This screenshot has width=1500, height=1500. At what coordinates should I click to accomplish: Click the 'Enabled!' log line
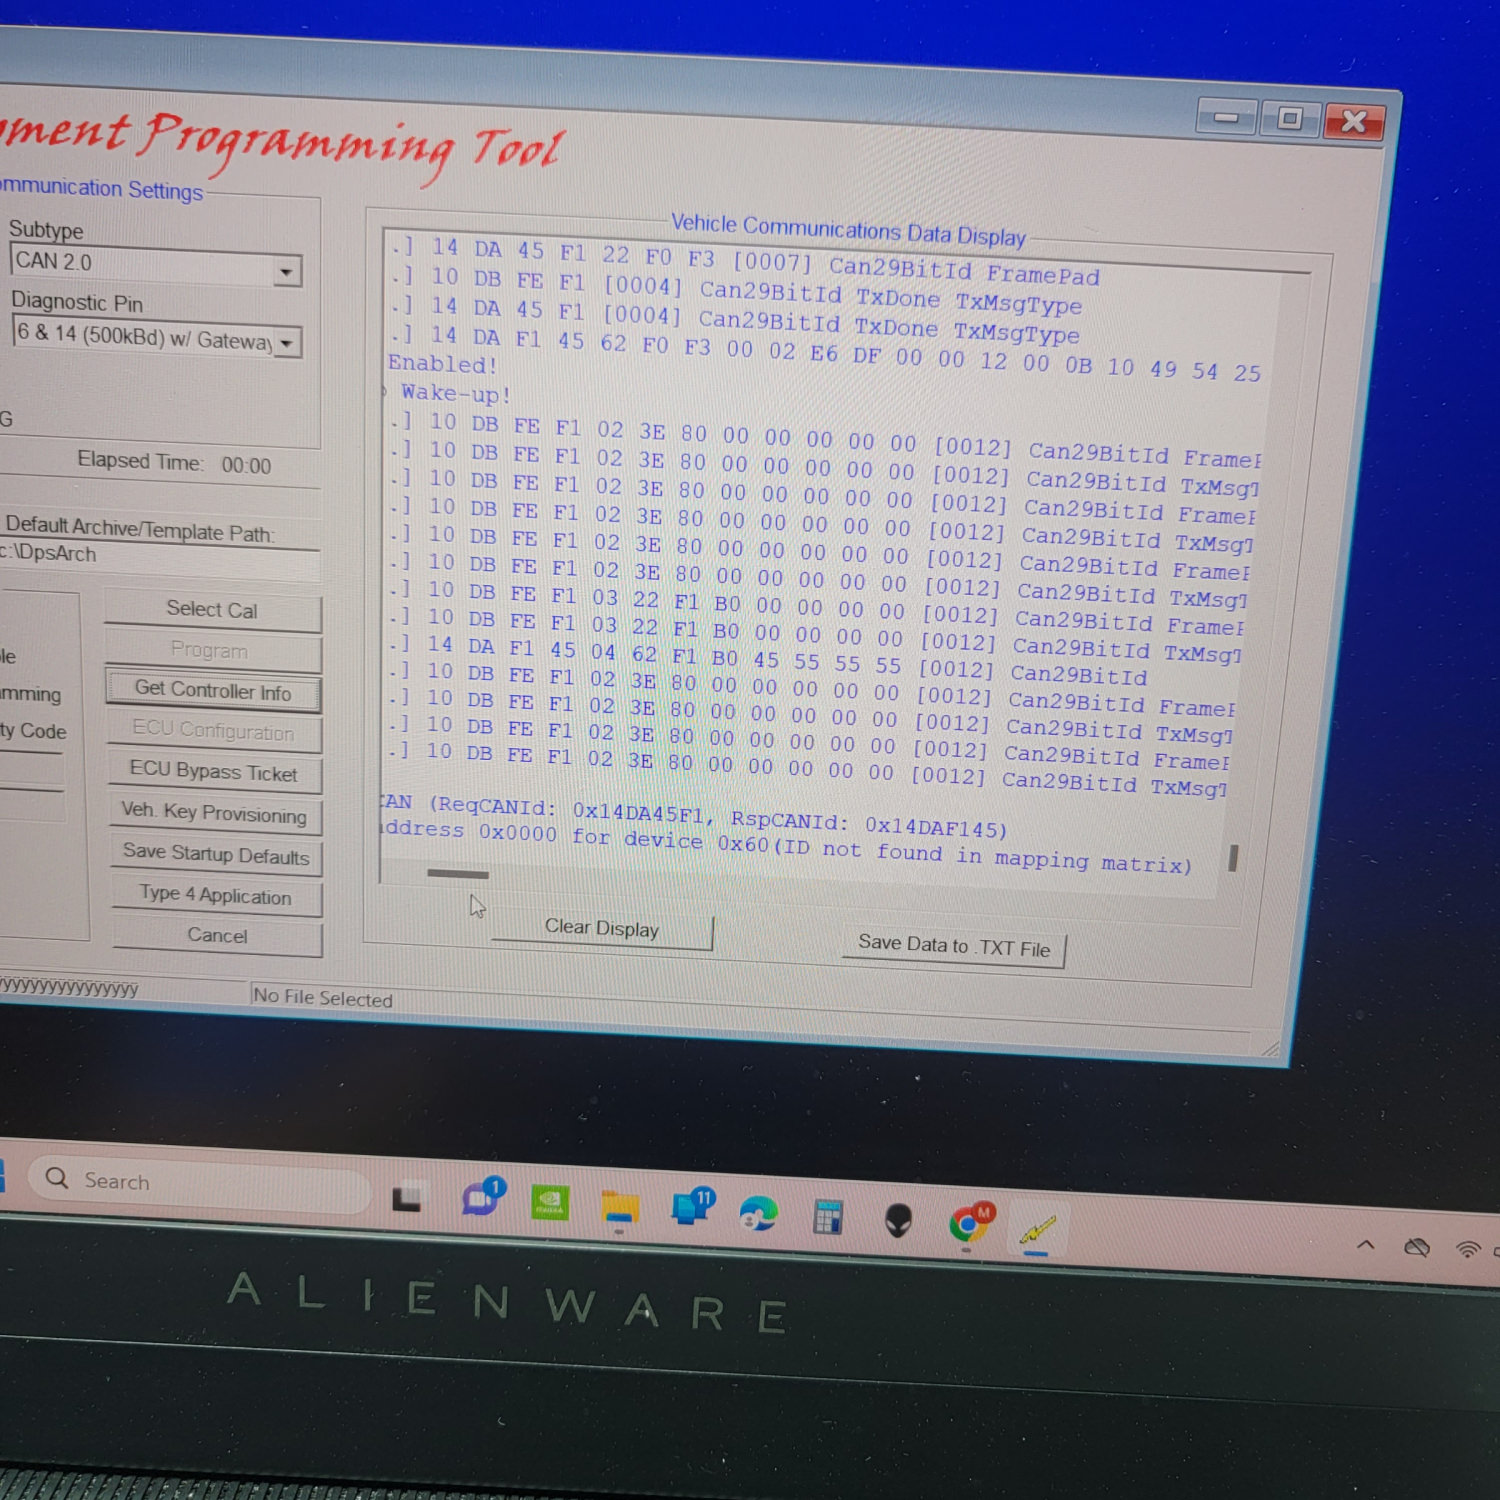pos(442,363)
